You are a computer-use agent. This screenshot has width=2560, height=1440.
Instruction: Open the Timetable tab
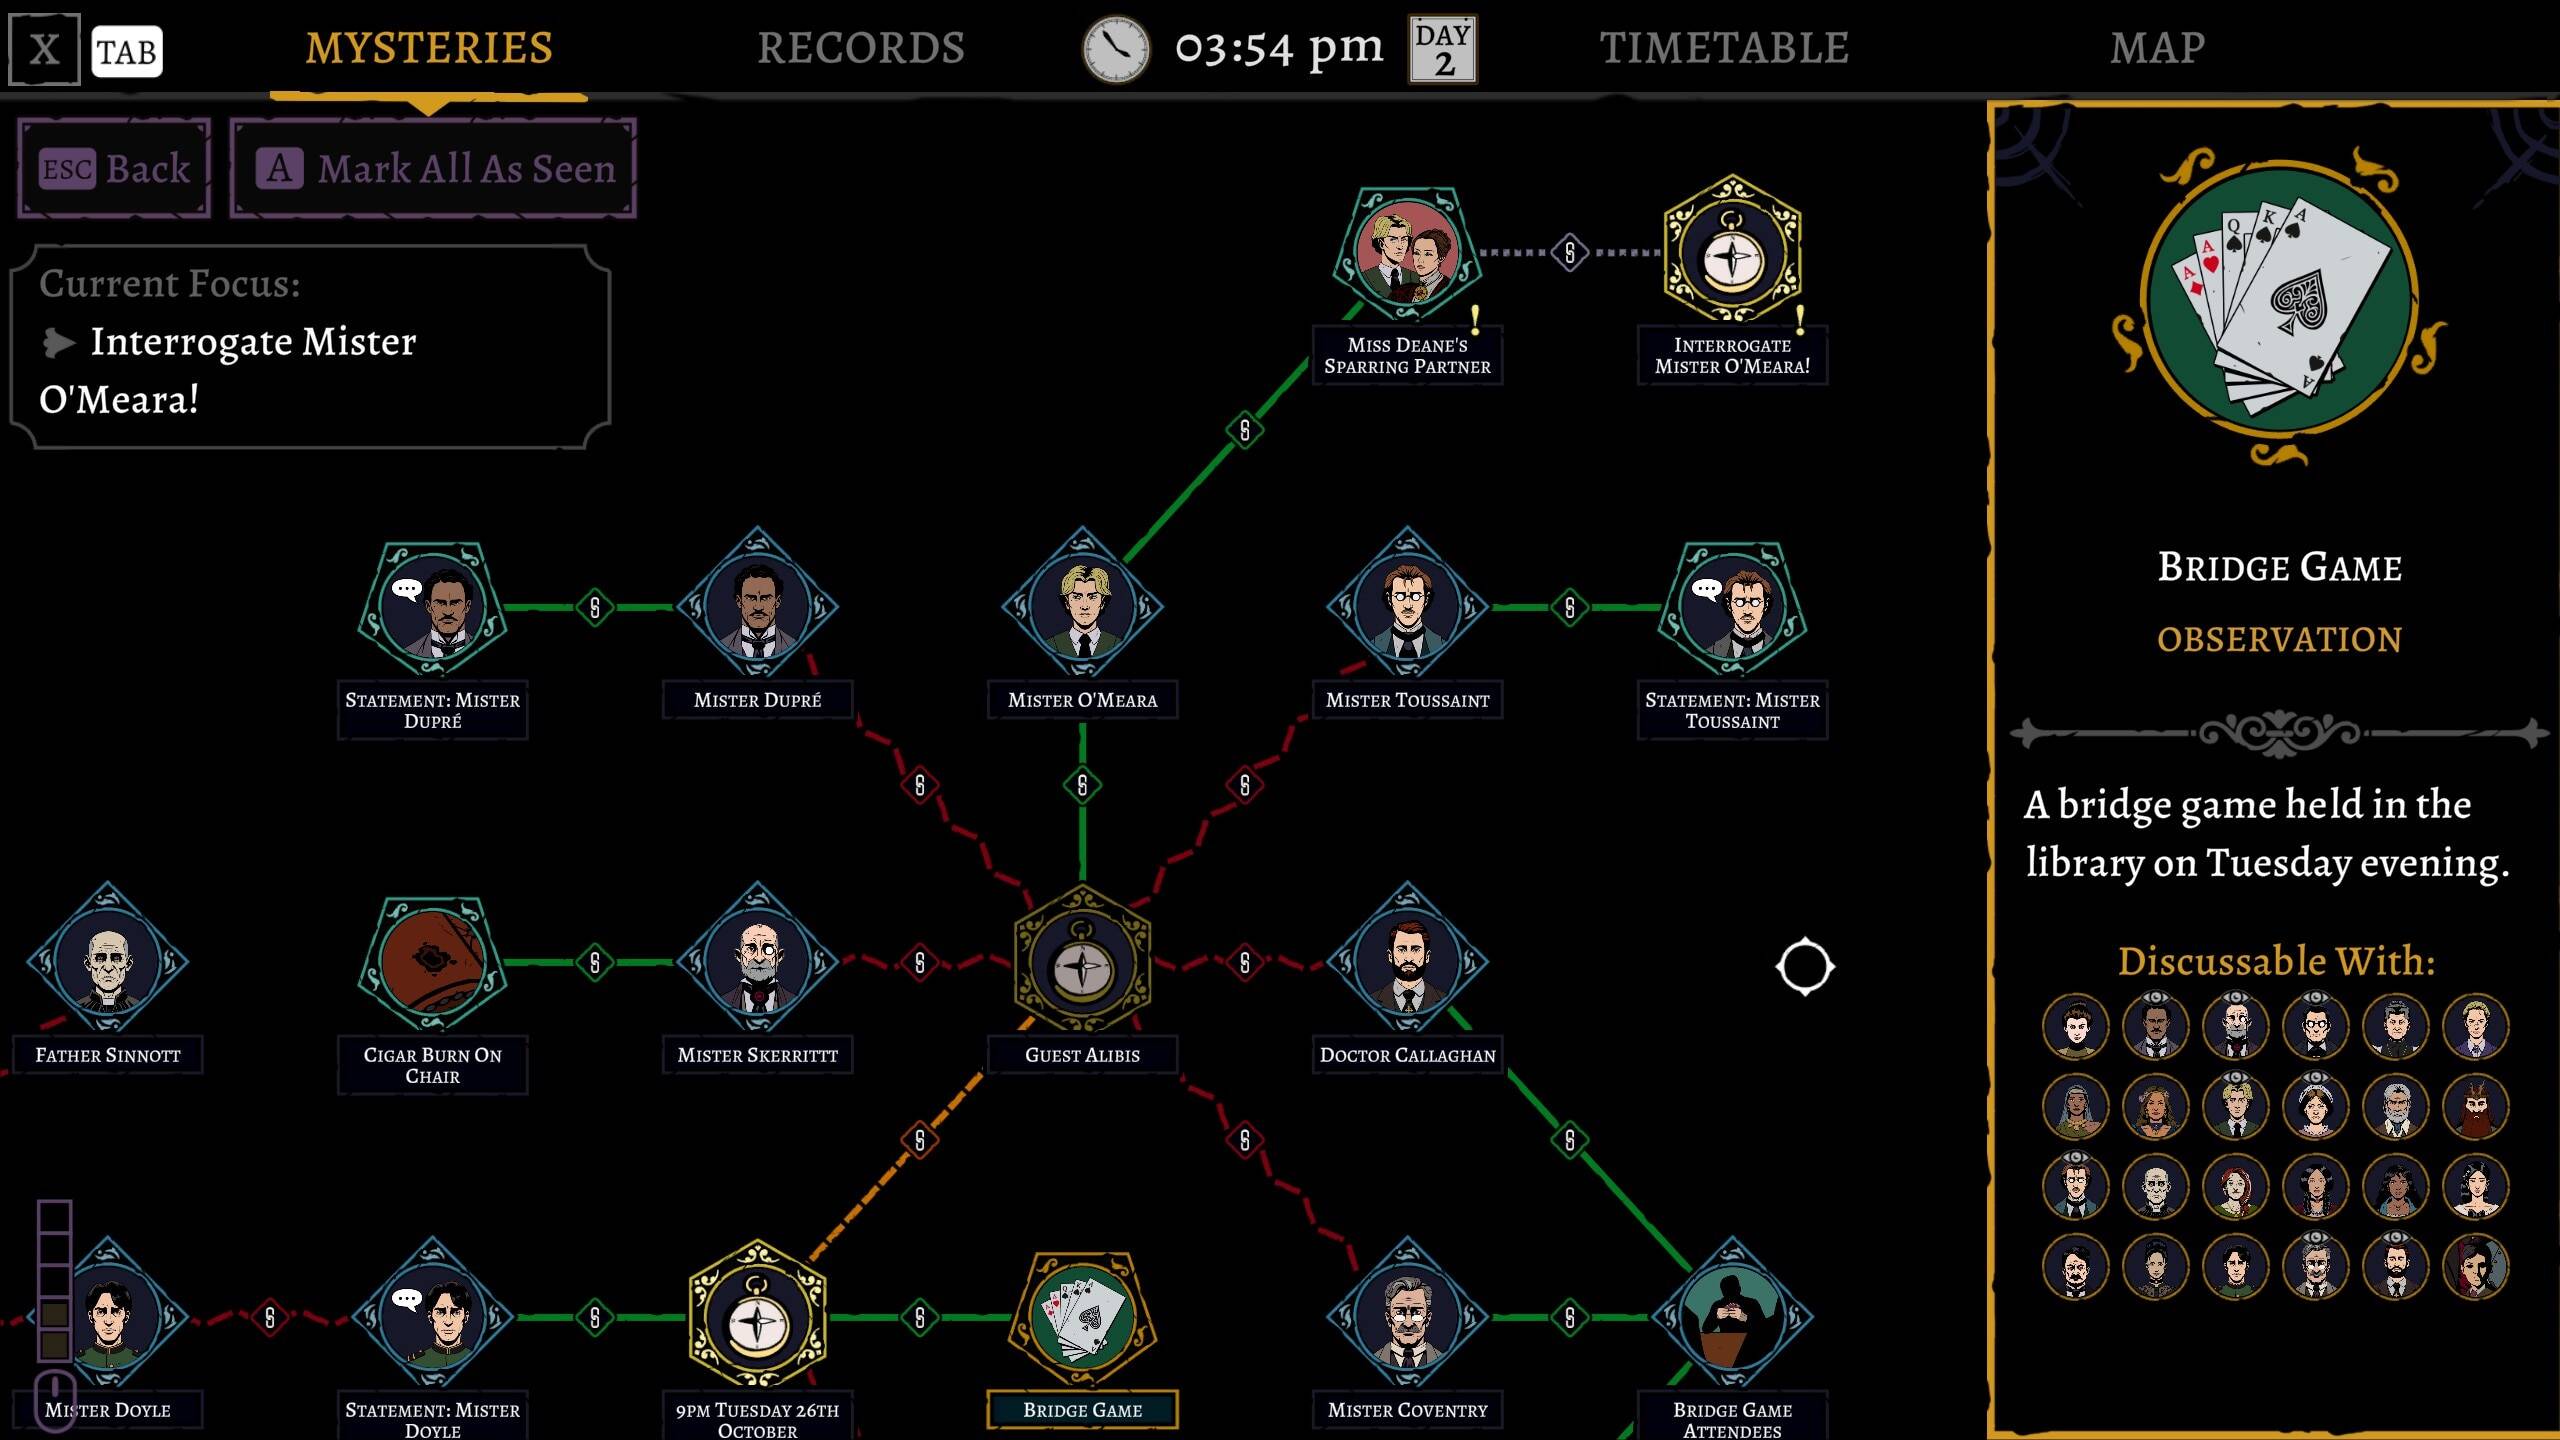coord(1724,48)
